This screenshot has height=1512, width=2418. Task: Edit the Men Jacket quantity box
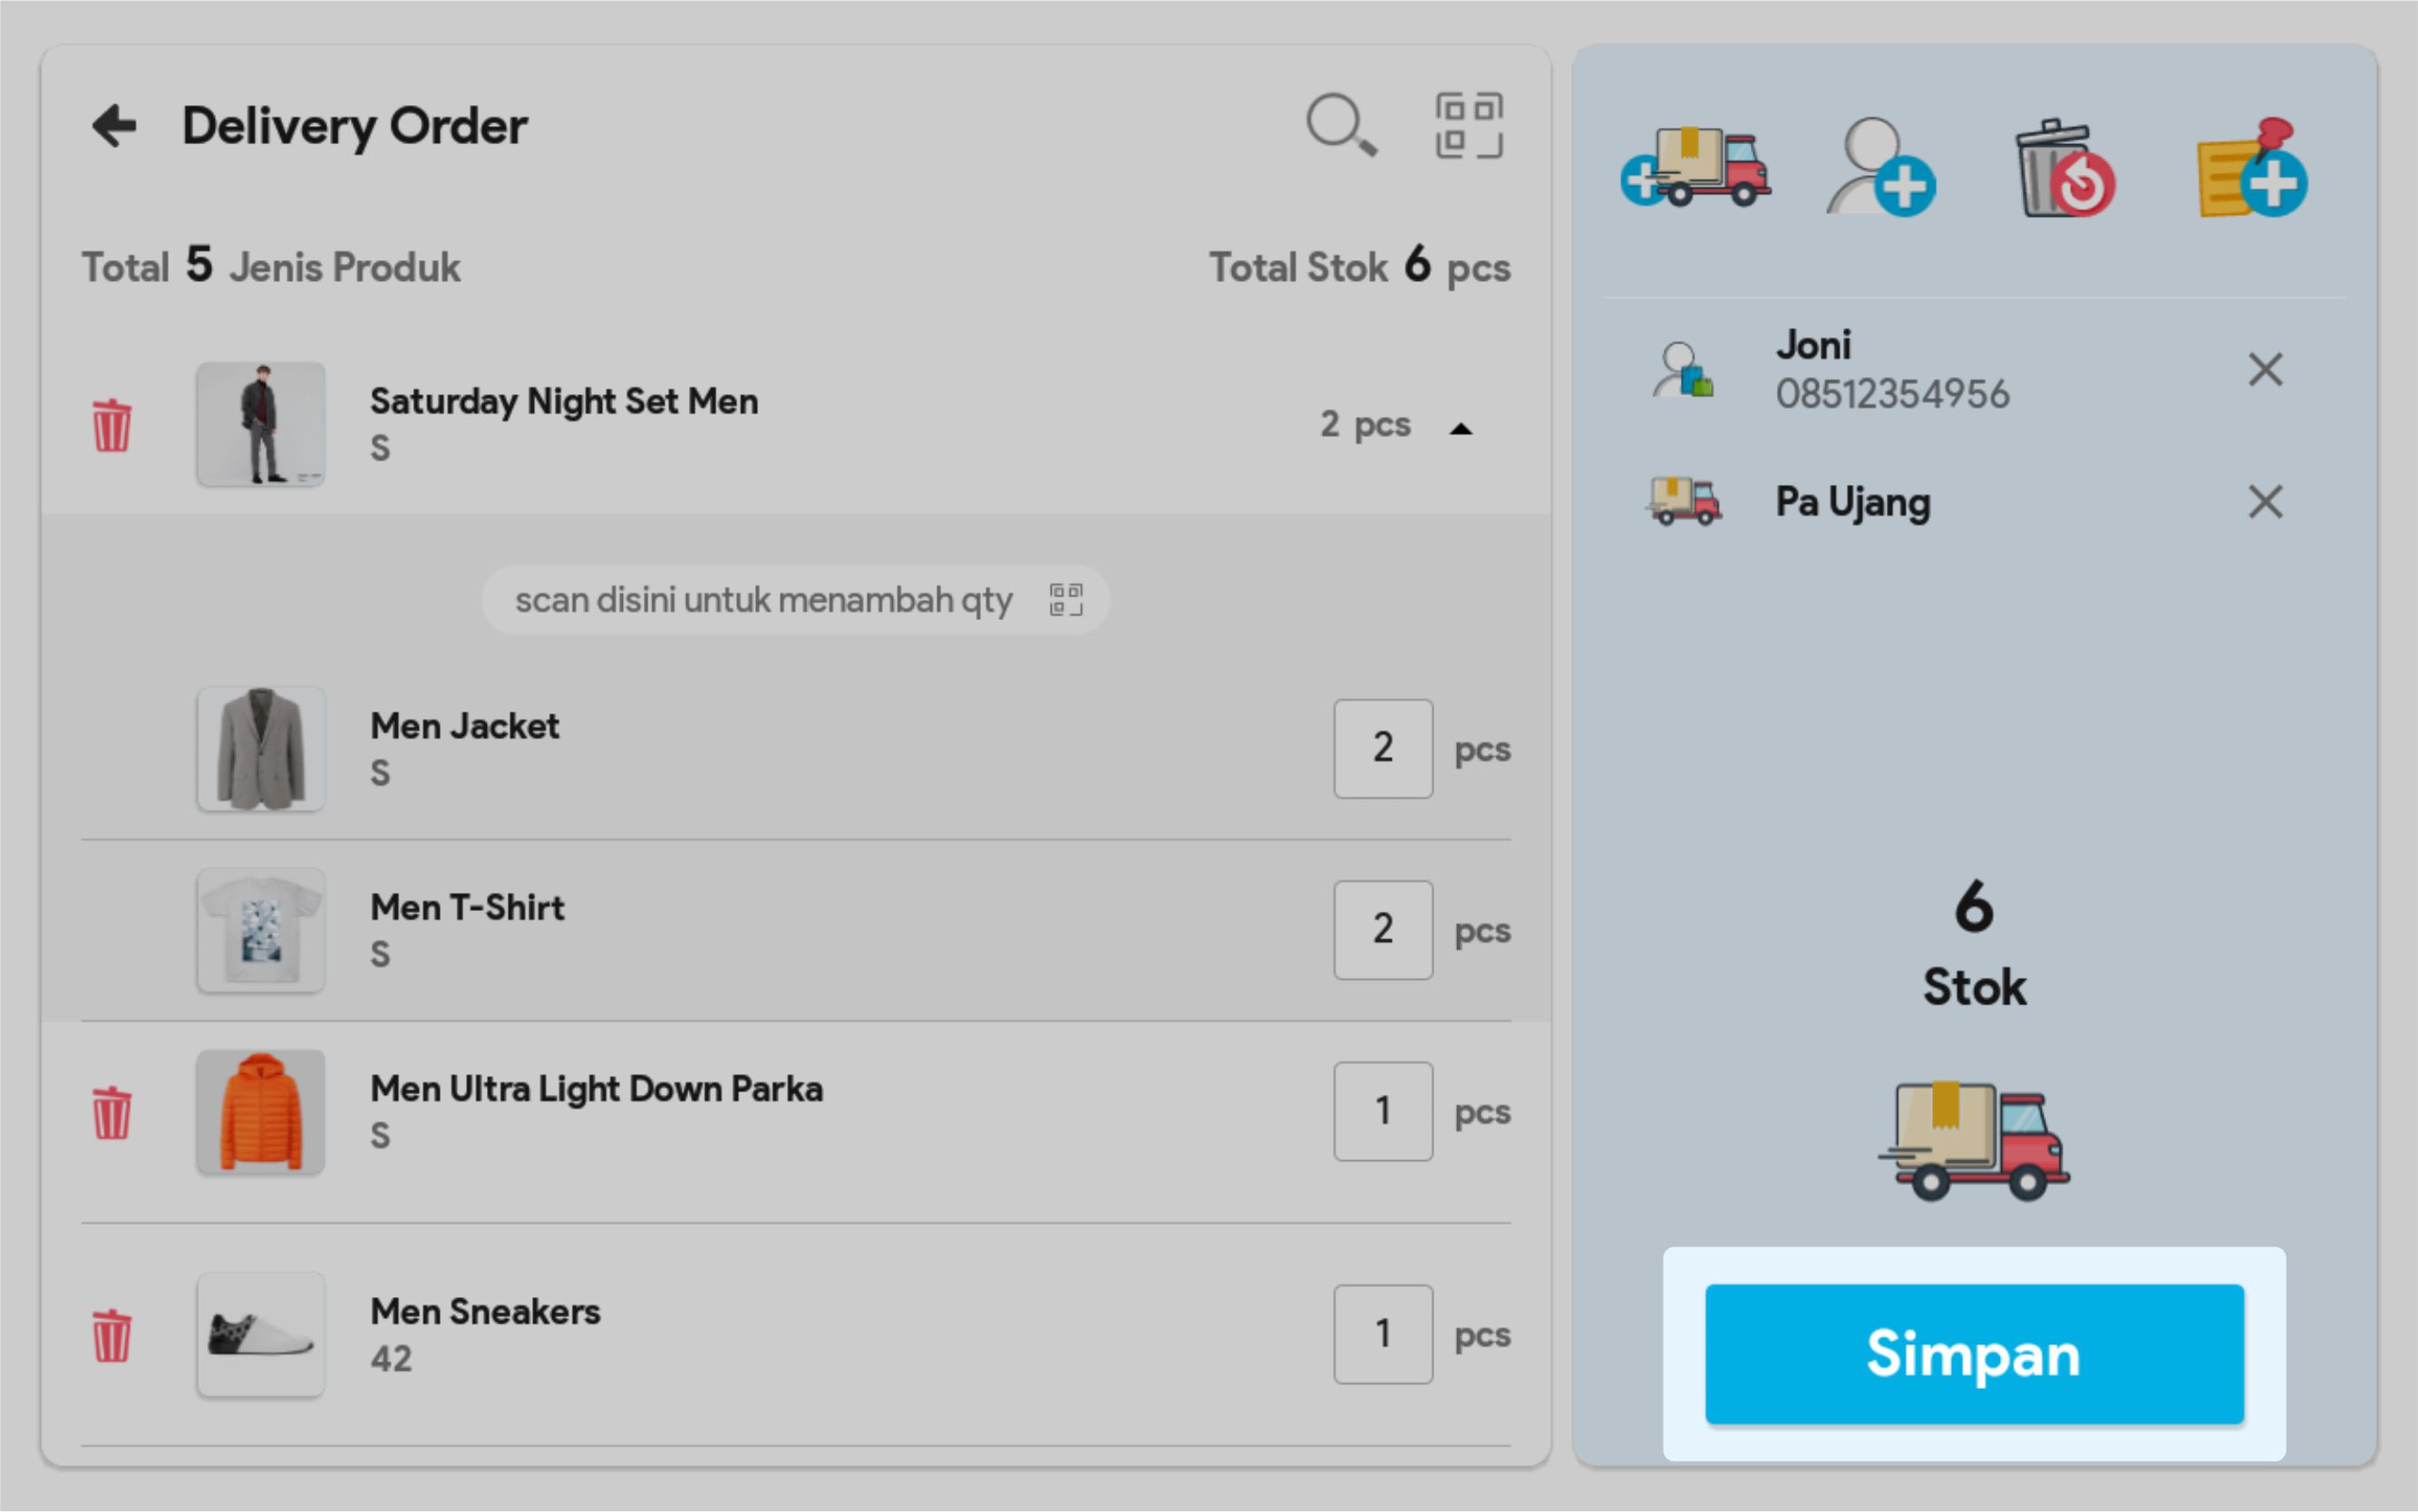1382,748
